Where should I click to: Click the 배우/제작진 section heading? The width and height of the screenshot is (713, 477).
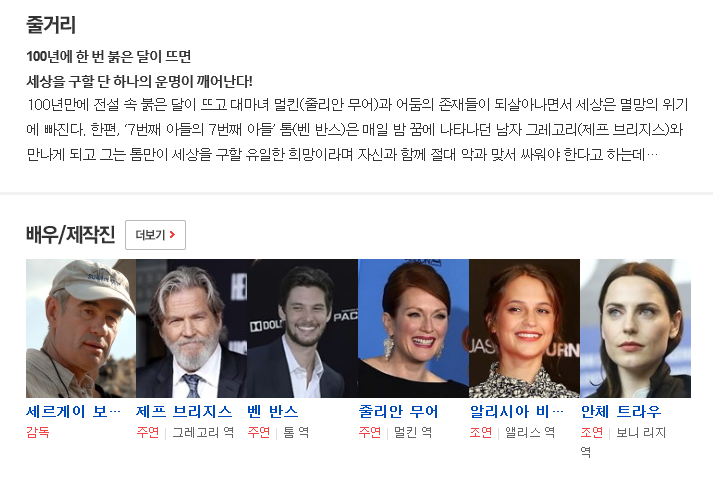pyautogui.click(x=70, y=235)
